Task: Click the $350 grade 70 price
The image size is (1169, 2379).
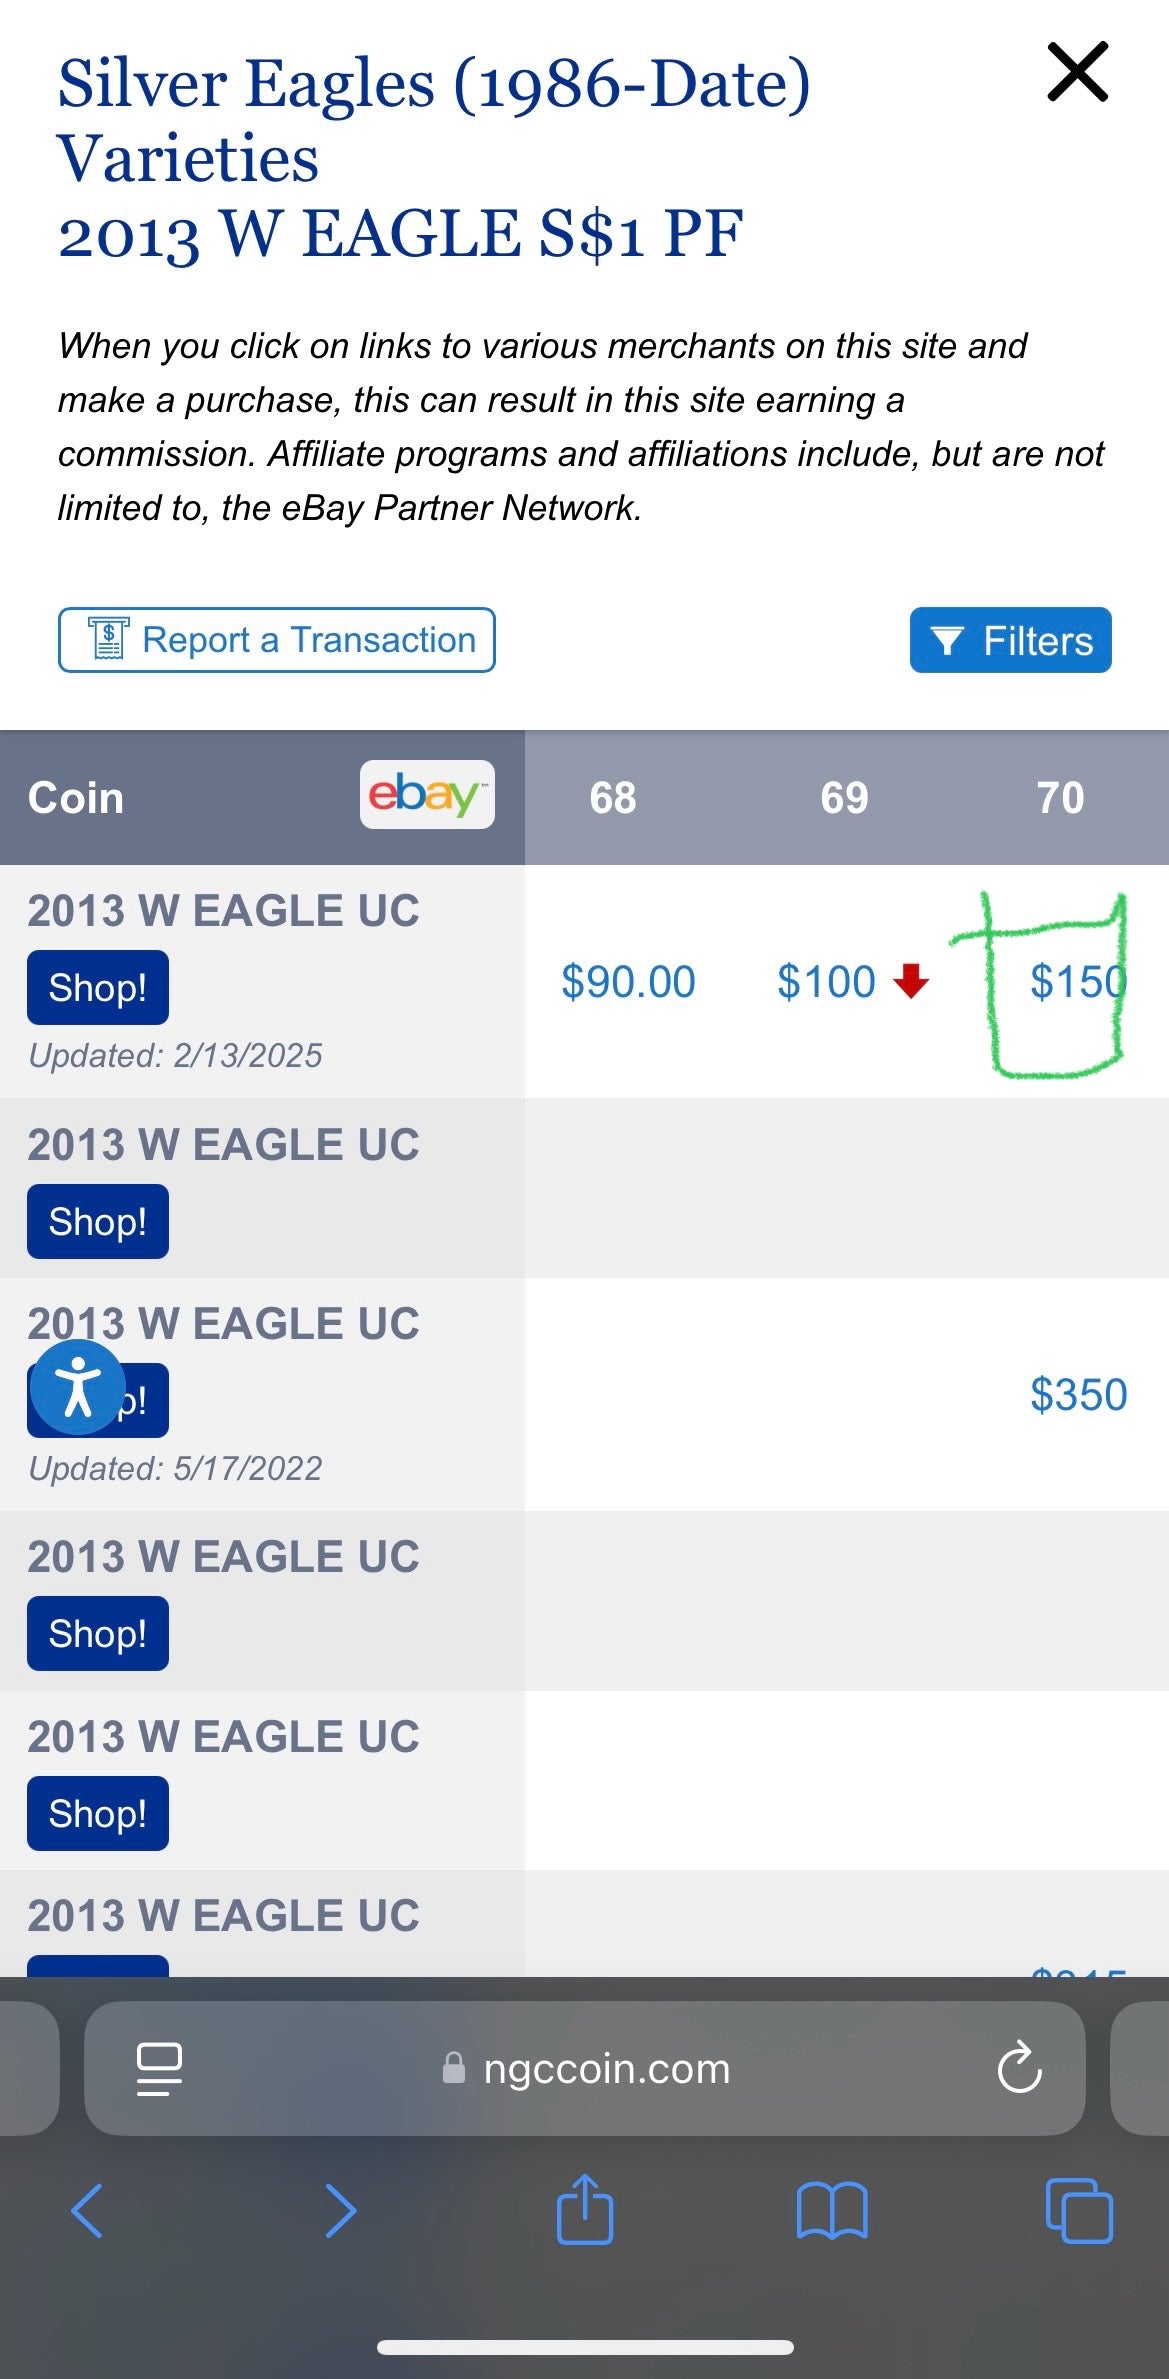Action: pos(1078,1395)
